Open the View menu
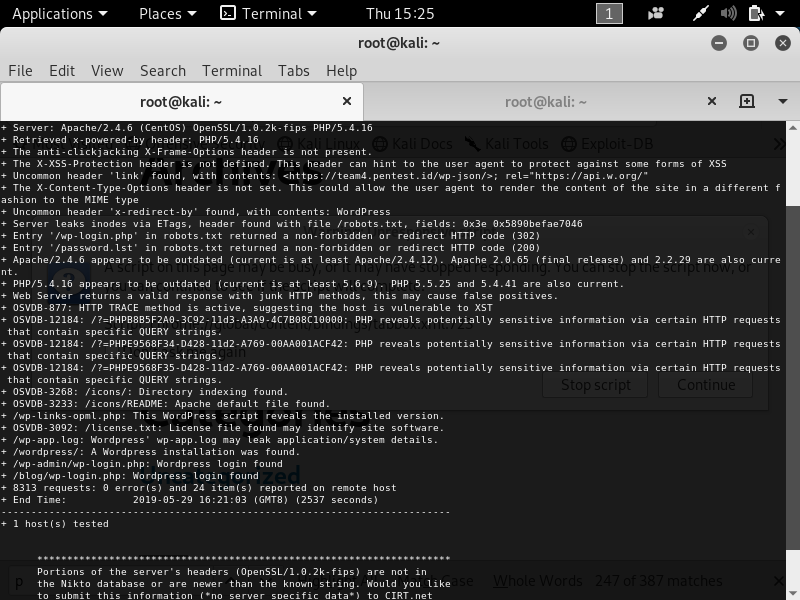Viewport: 800px width, 600px height. pyautogui.click(x=107, y=70)
